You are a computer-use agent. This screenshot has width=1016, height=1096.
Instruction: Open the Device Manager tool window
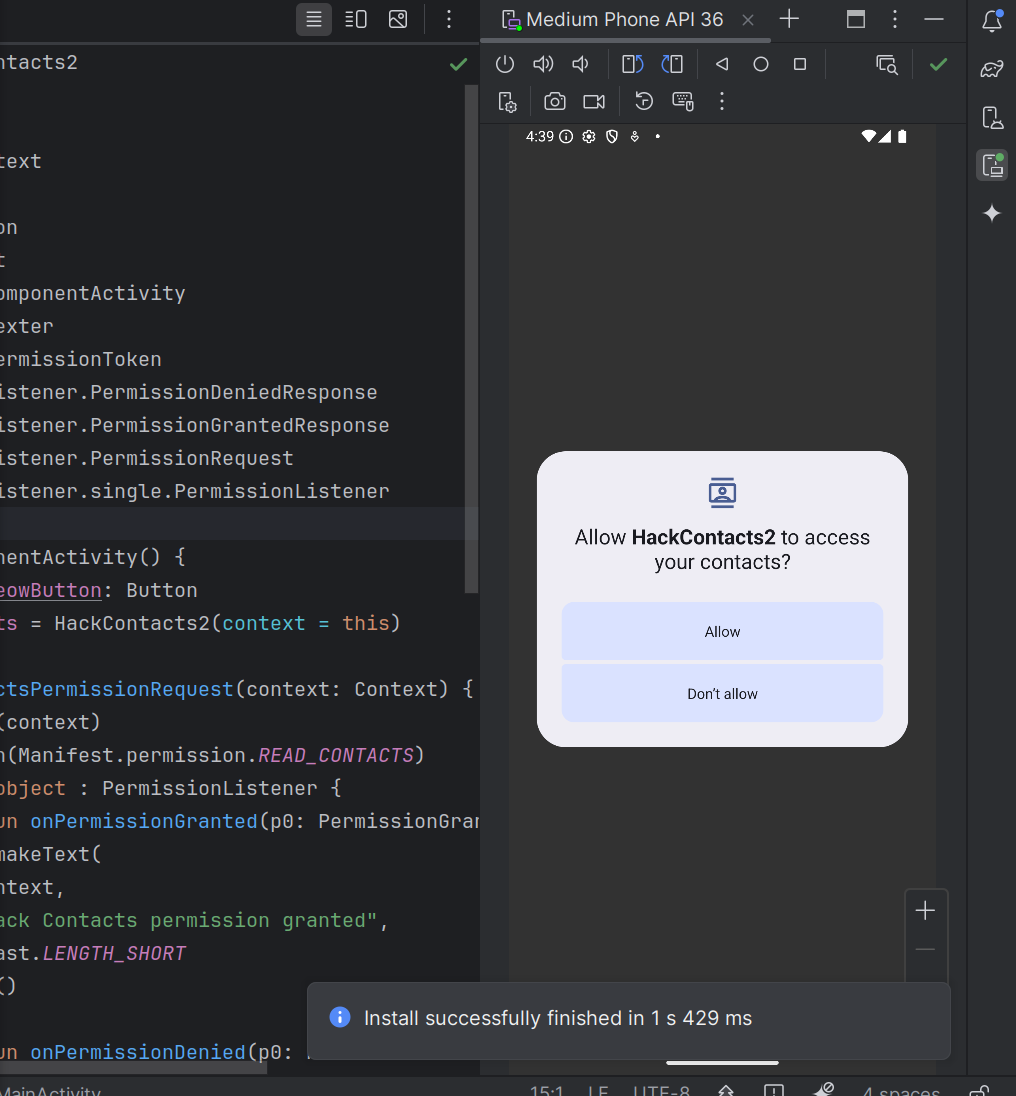(x=992, y=117)
